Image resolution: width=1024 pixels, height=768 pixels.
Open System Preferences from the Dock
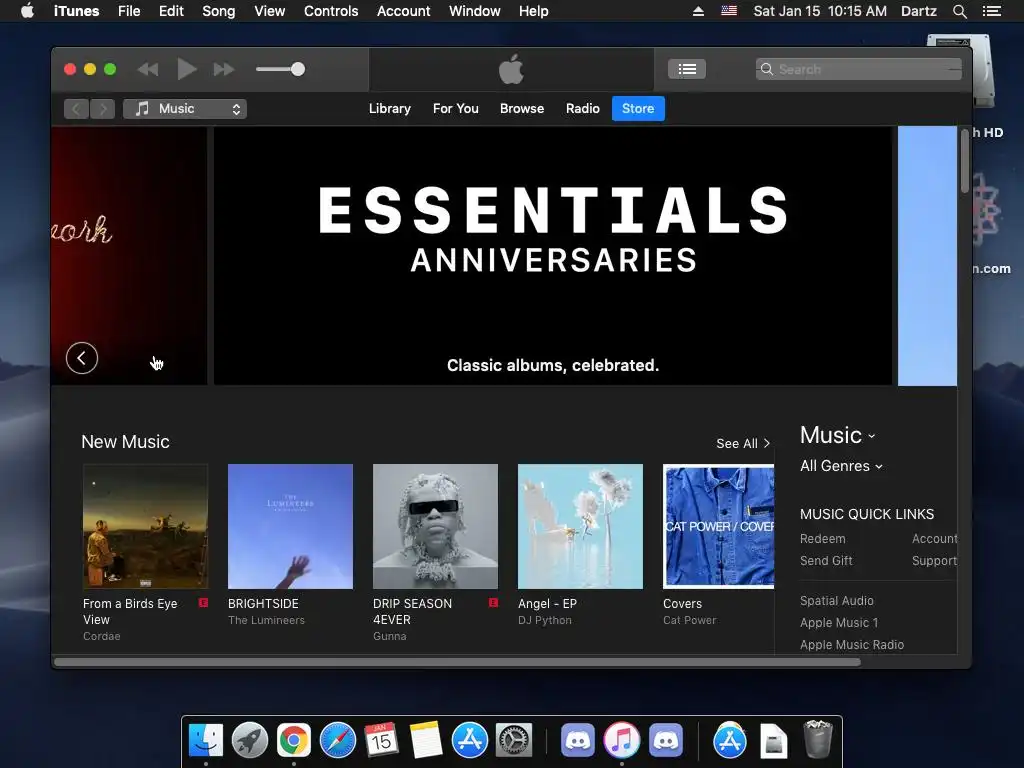point(514,740)
